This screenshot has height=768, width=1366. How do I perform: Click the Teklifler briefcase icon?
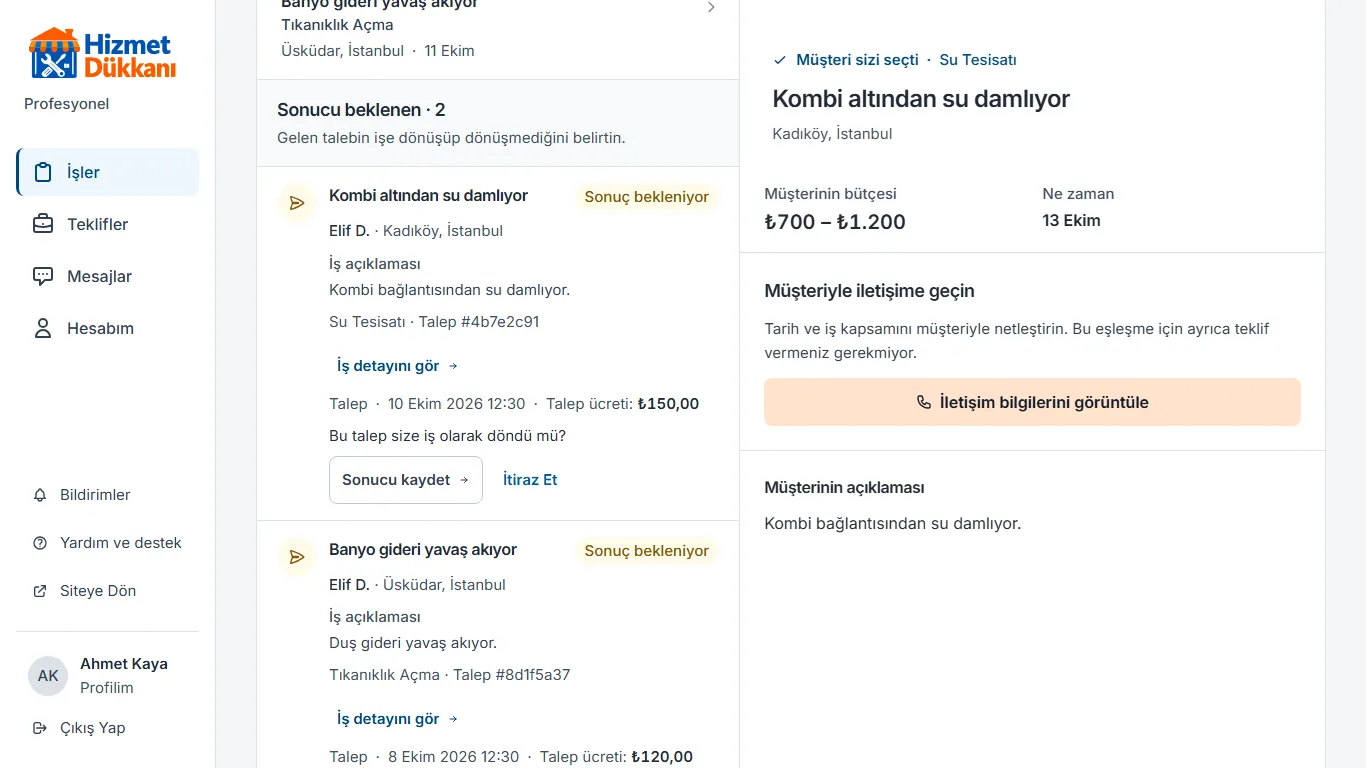coord(43,224)
